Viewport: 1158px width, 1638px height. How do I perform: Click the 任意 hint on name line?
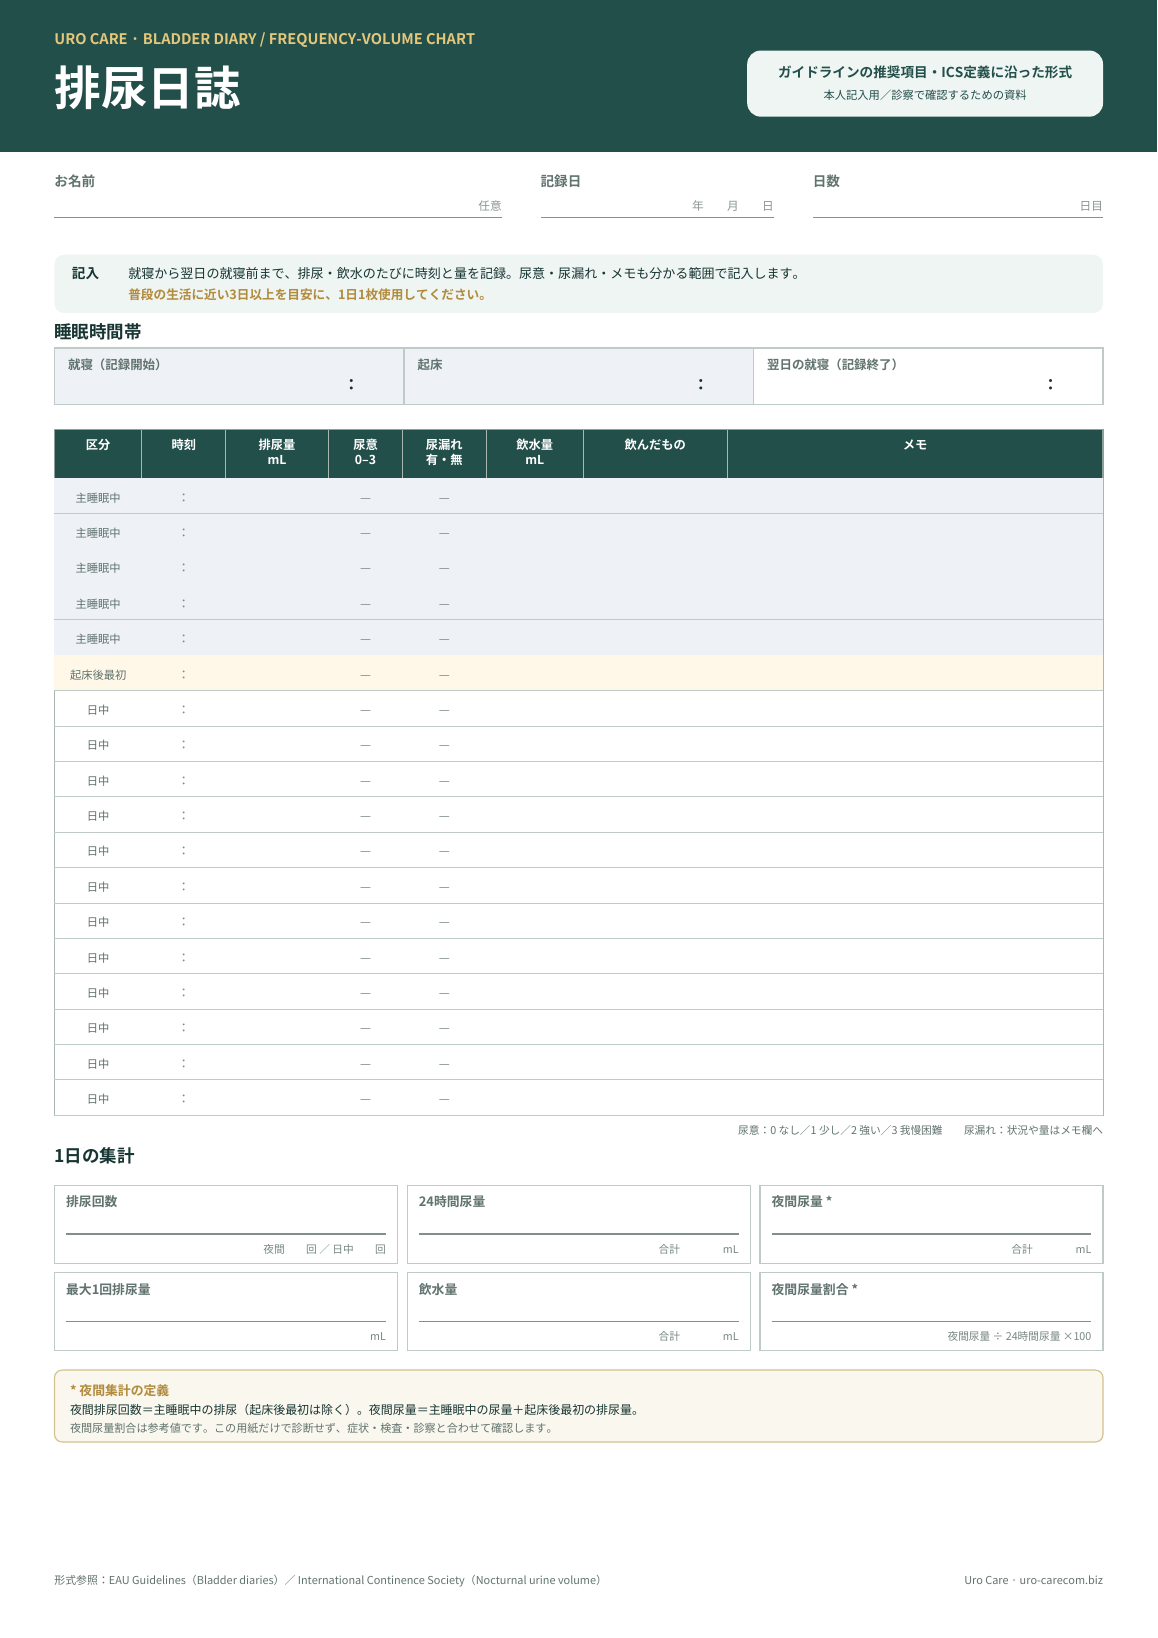(490, 206)
